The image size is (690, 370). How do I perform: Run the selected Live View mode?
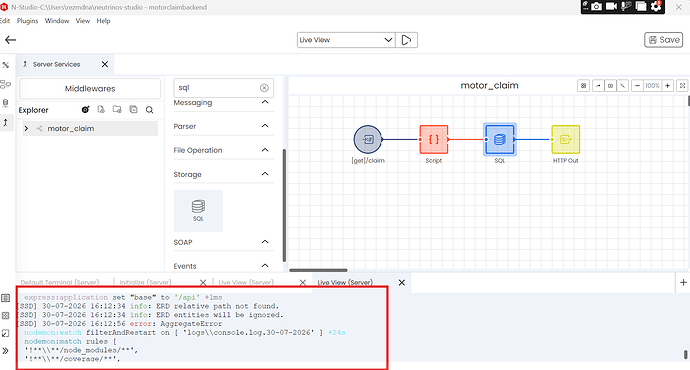point(406,40)
